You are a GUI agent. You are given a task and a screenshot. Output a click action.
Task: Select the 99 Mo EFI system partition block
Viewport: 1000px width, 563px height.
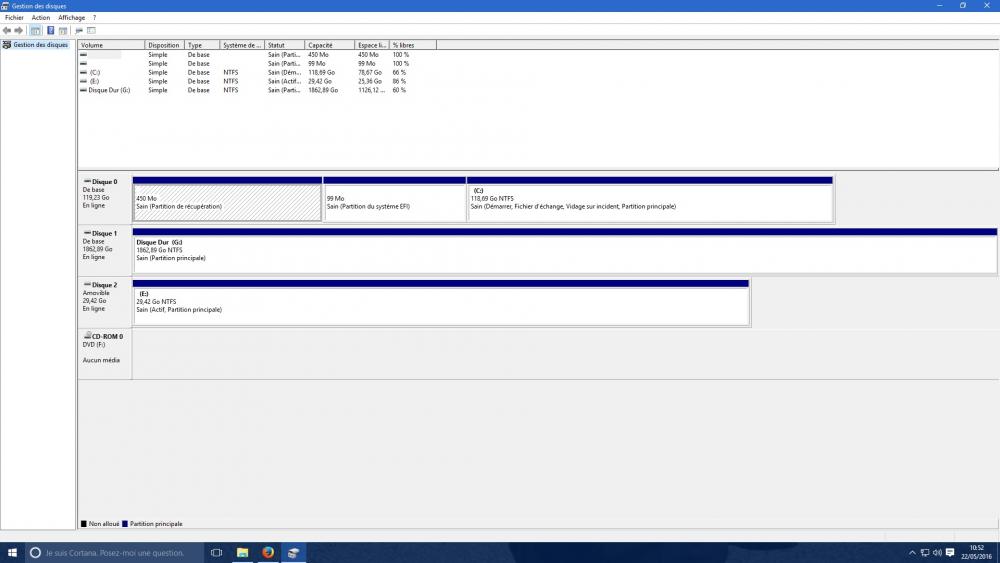[395, 200]
